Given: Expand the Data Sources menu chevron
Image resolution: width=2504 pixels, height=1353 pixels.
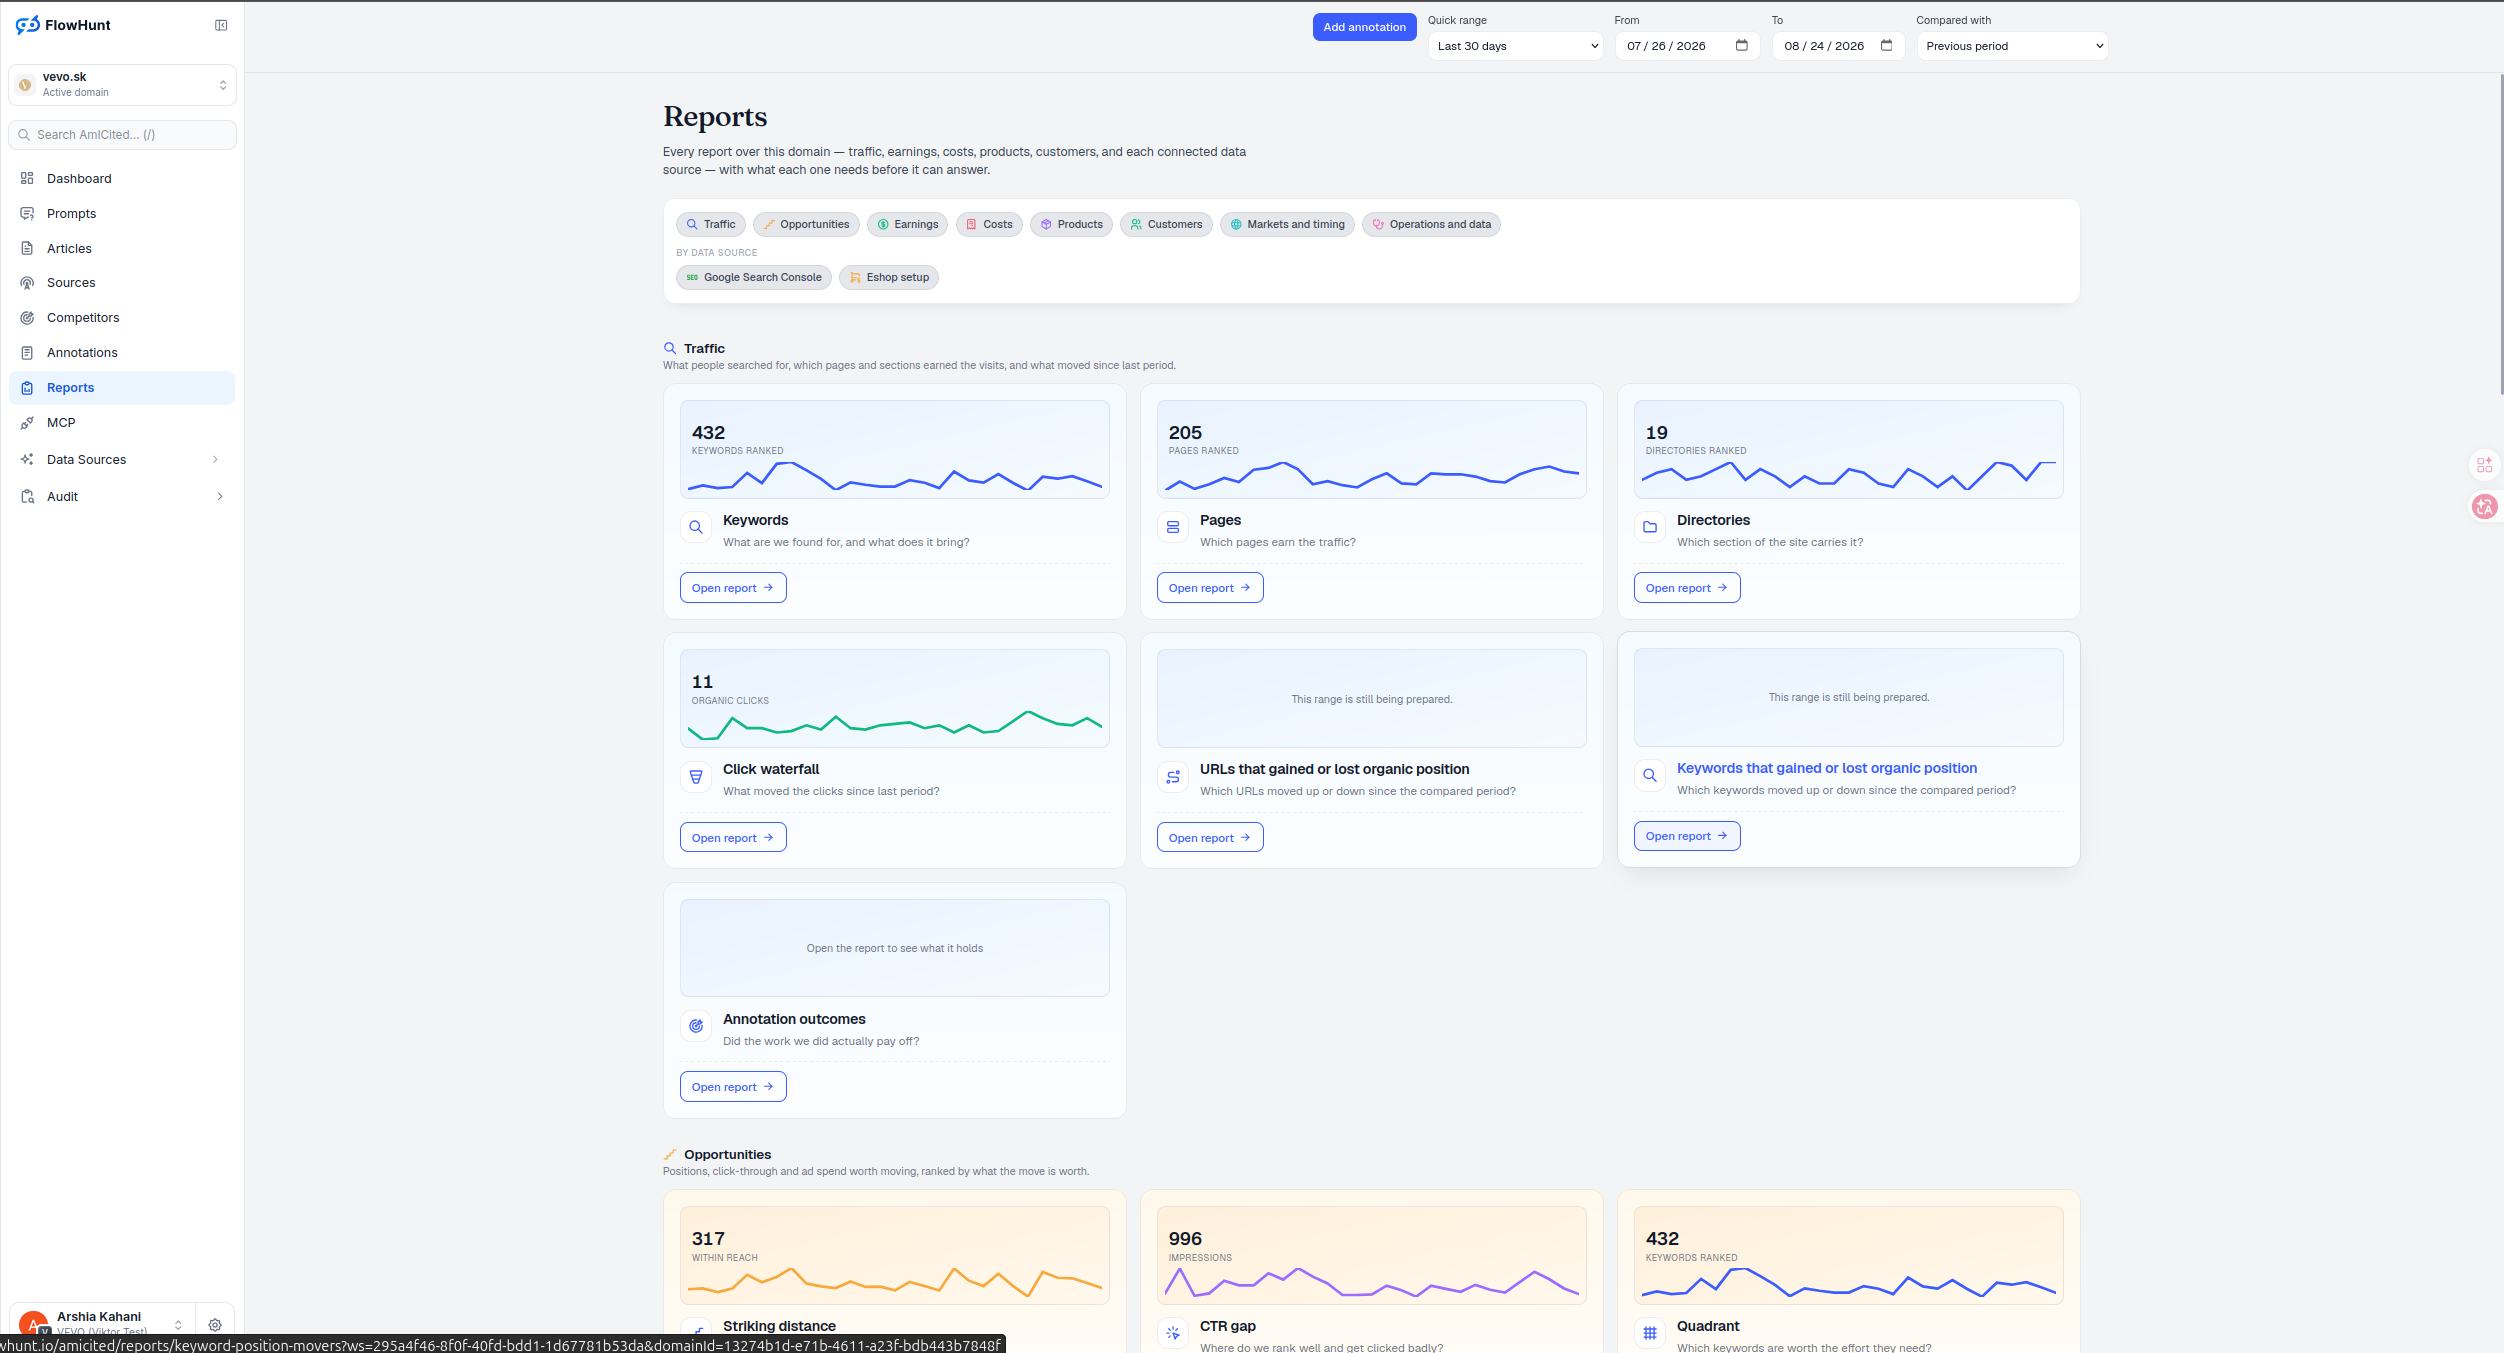Looking at the screenshot, I should [x=215, y=459].
